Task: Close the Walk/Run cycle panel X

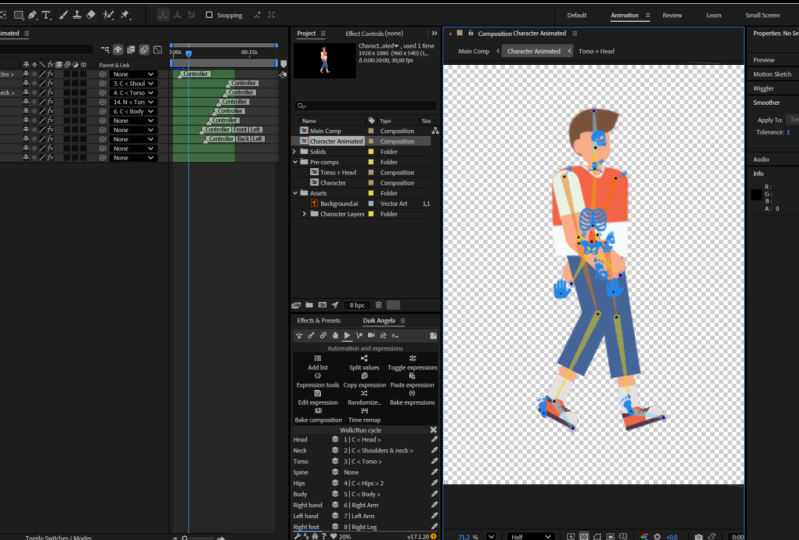Action: pos(433,430)
